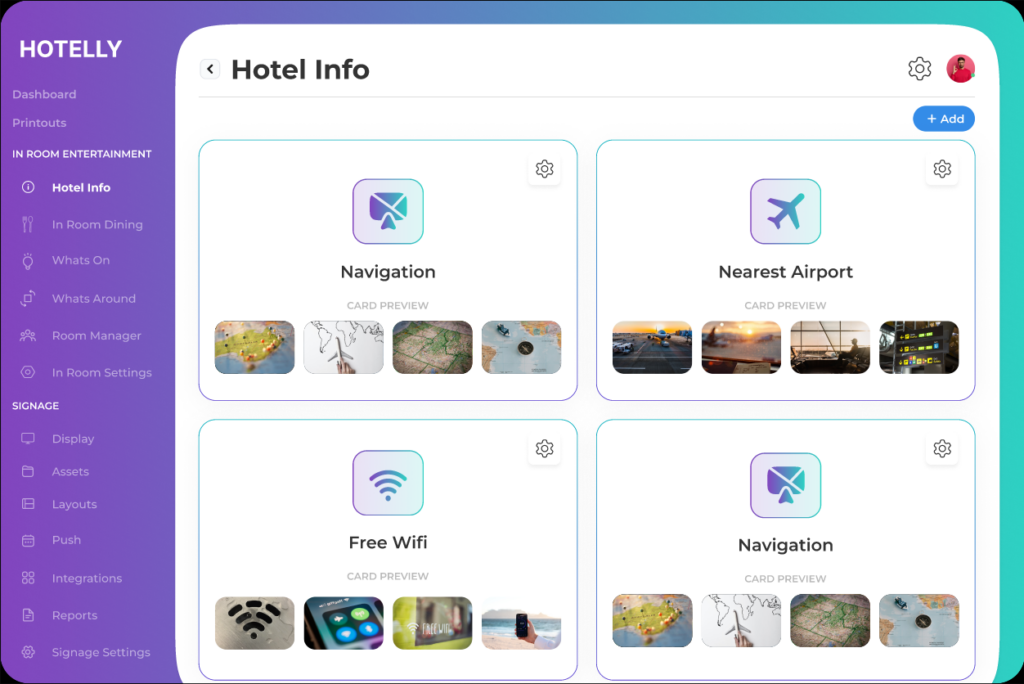Select the sunset airport preview thumbnail

(741, 347)
